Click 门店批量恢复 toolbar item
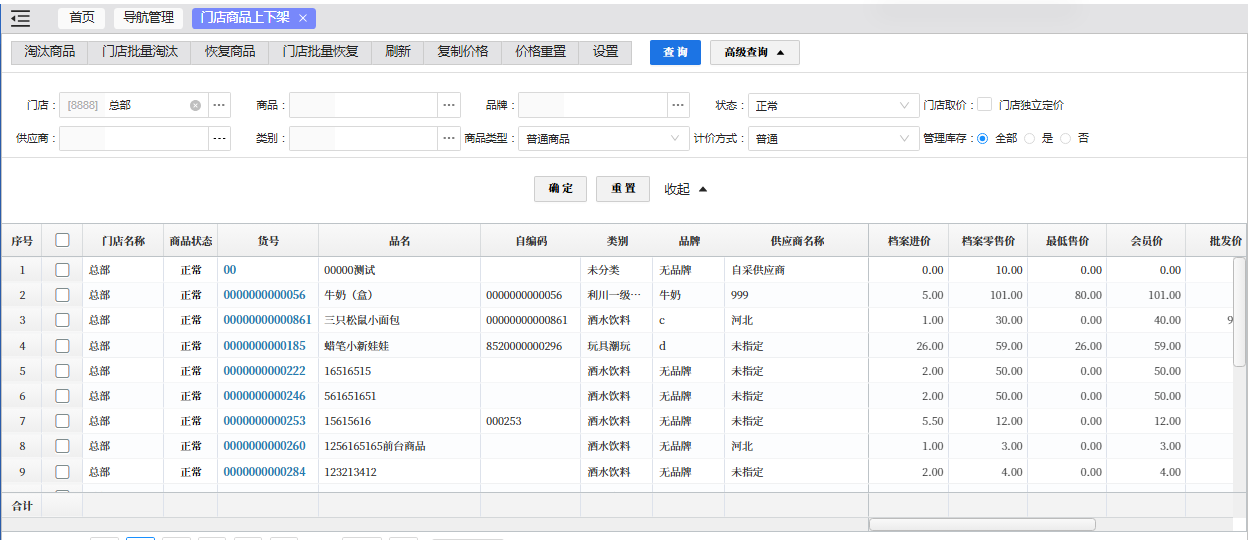This screenshot has width=1248, height=540. point(320,52)
